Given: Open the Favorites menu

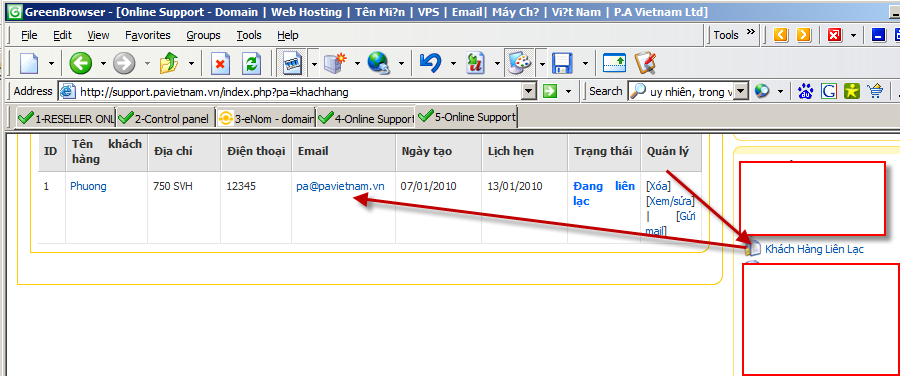Looking at the screenshot, I should (148, 35).
